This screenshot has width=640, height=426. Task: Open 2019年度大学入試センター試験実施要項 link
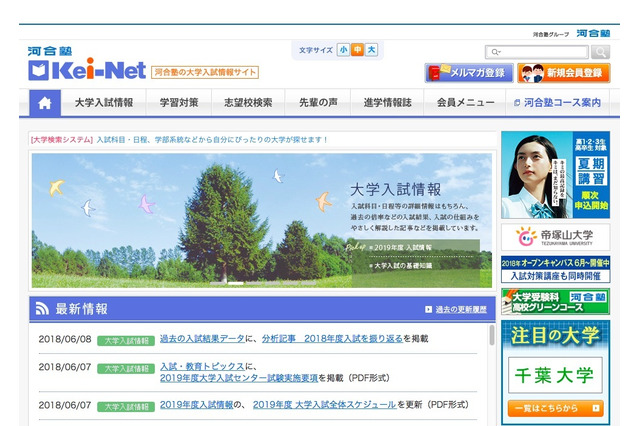click(239, 378)
